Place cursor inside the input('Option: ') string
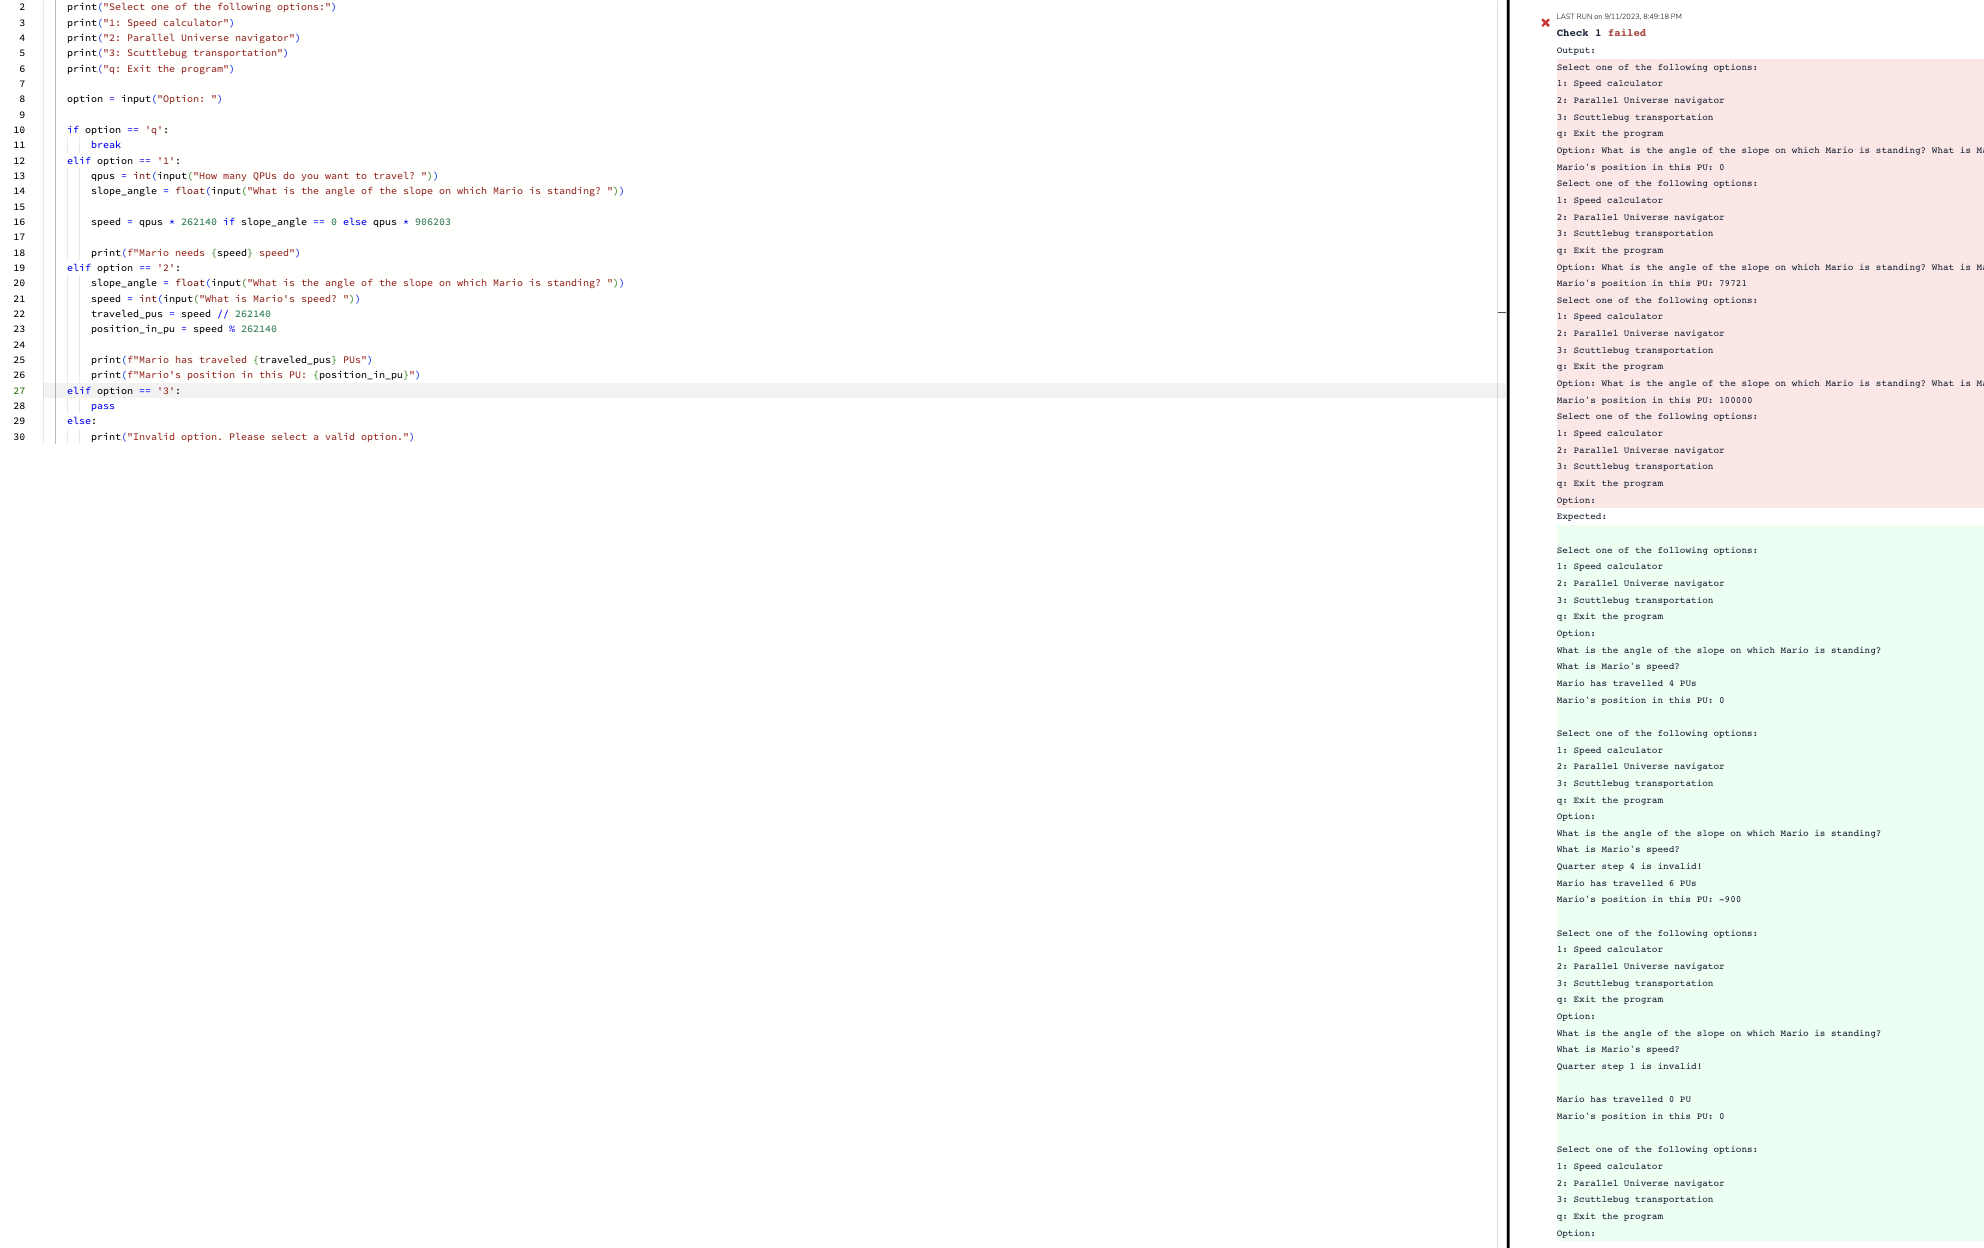This screenshot has height=1248, width=1984. coord(185,98)
